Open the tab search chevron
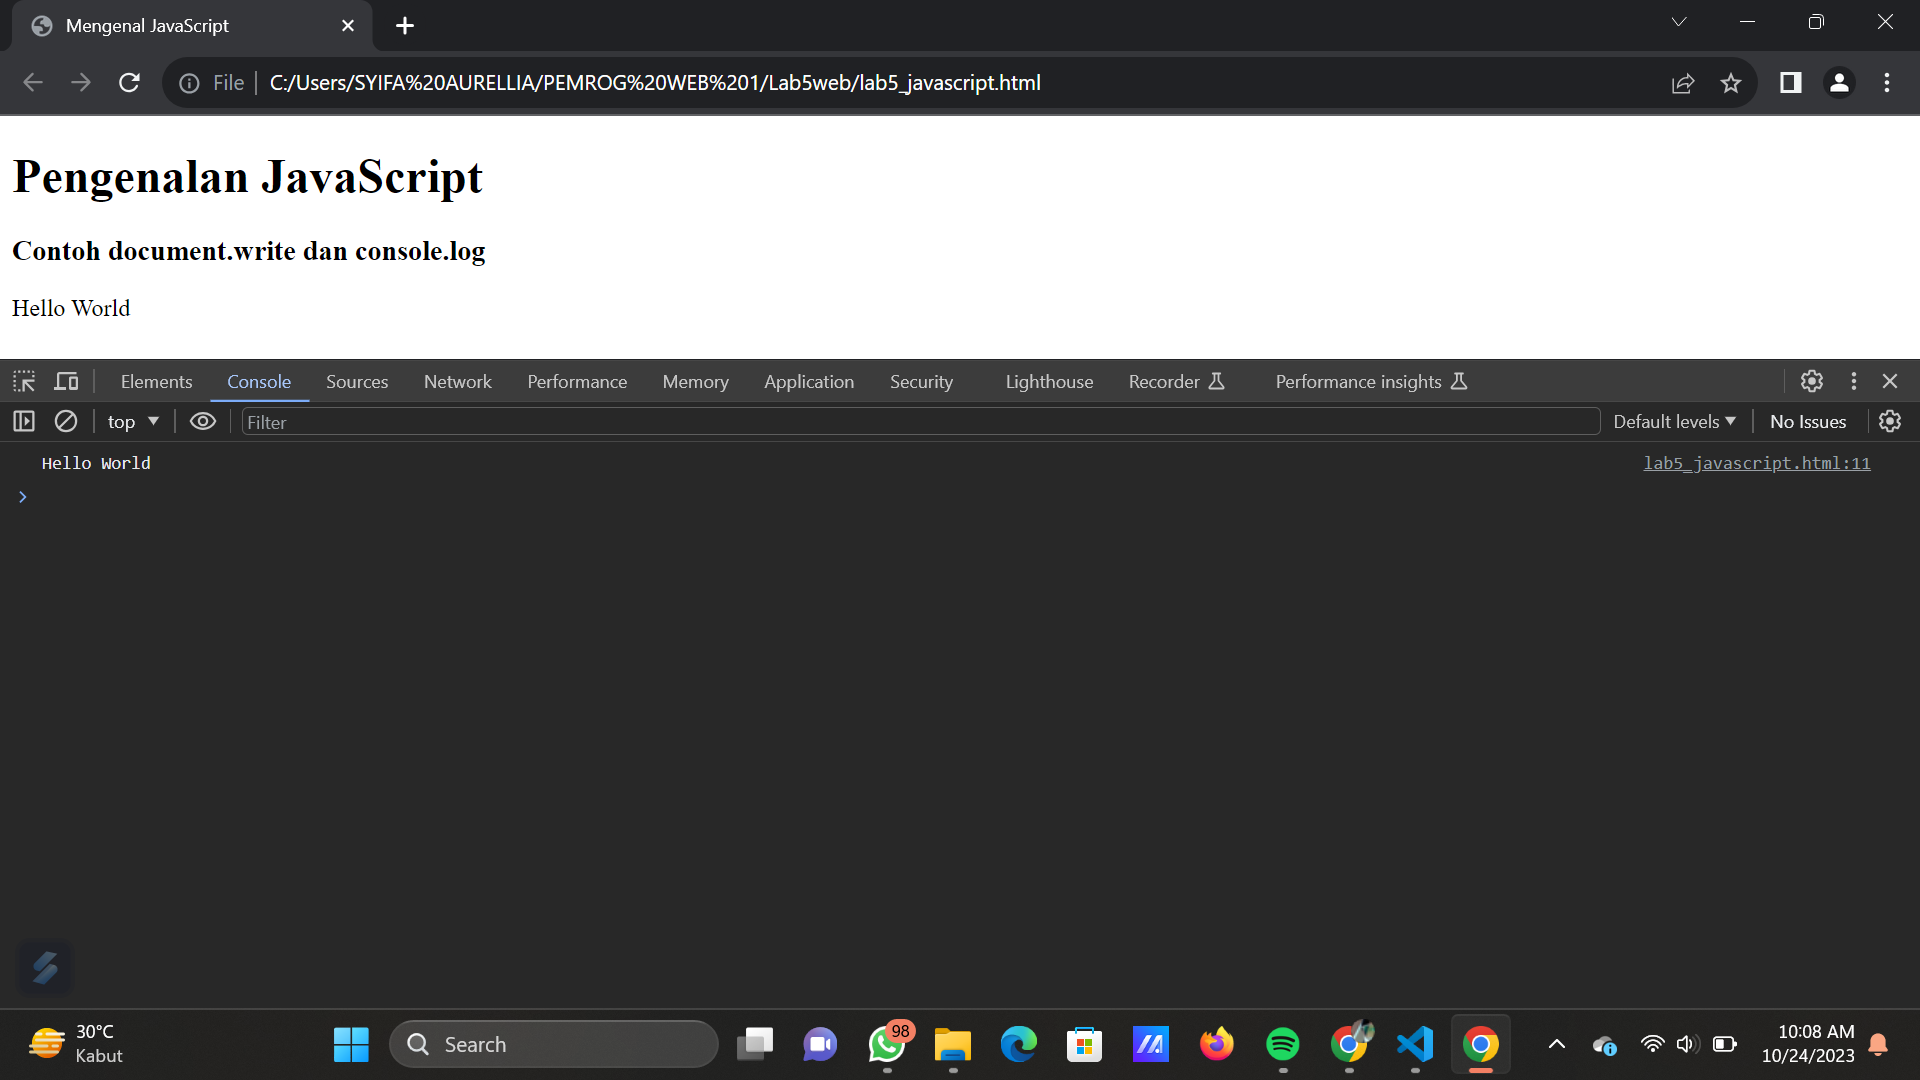The image size is (1920, 1080). (x=1678, y=21)
